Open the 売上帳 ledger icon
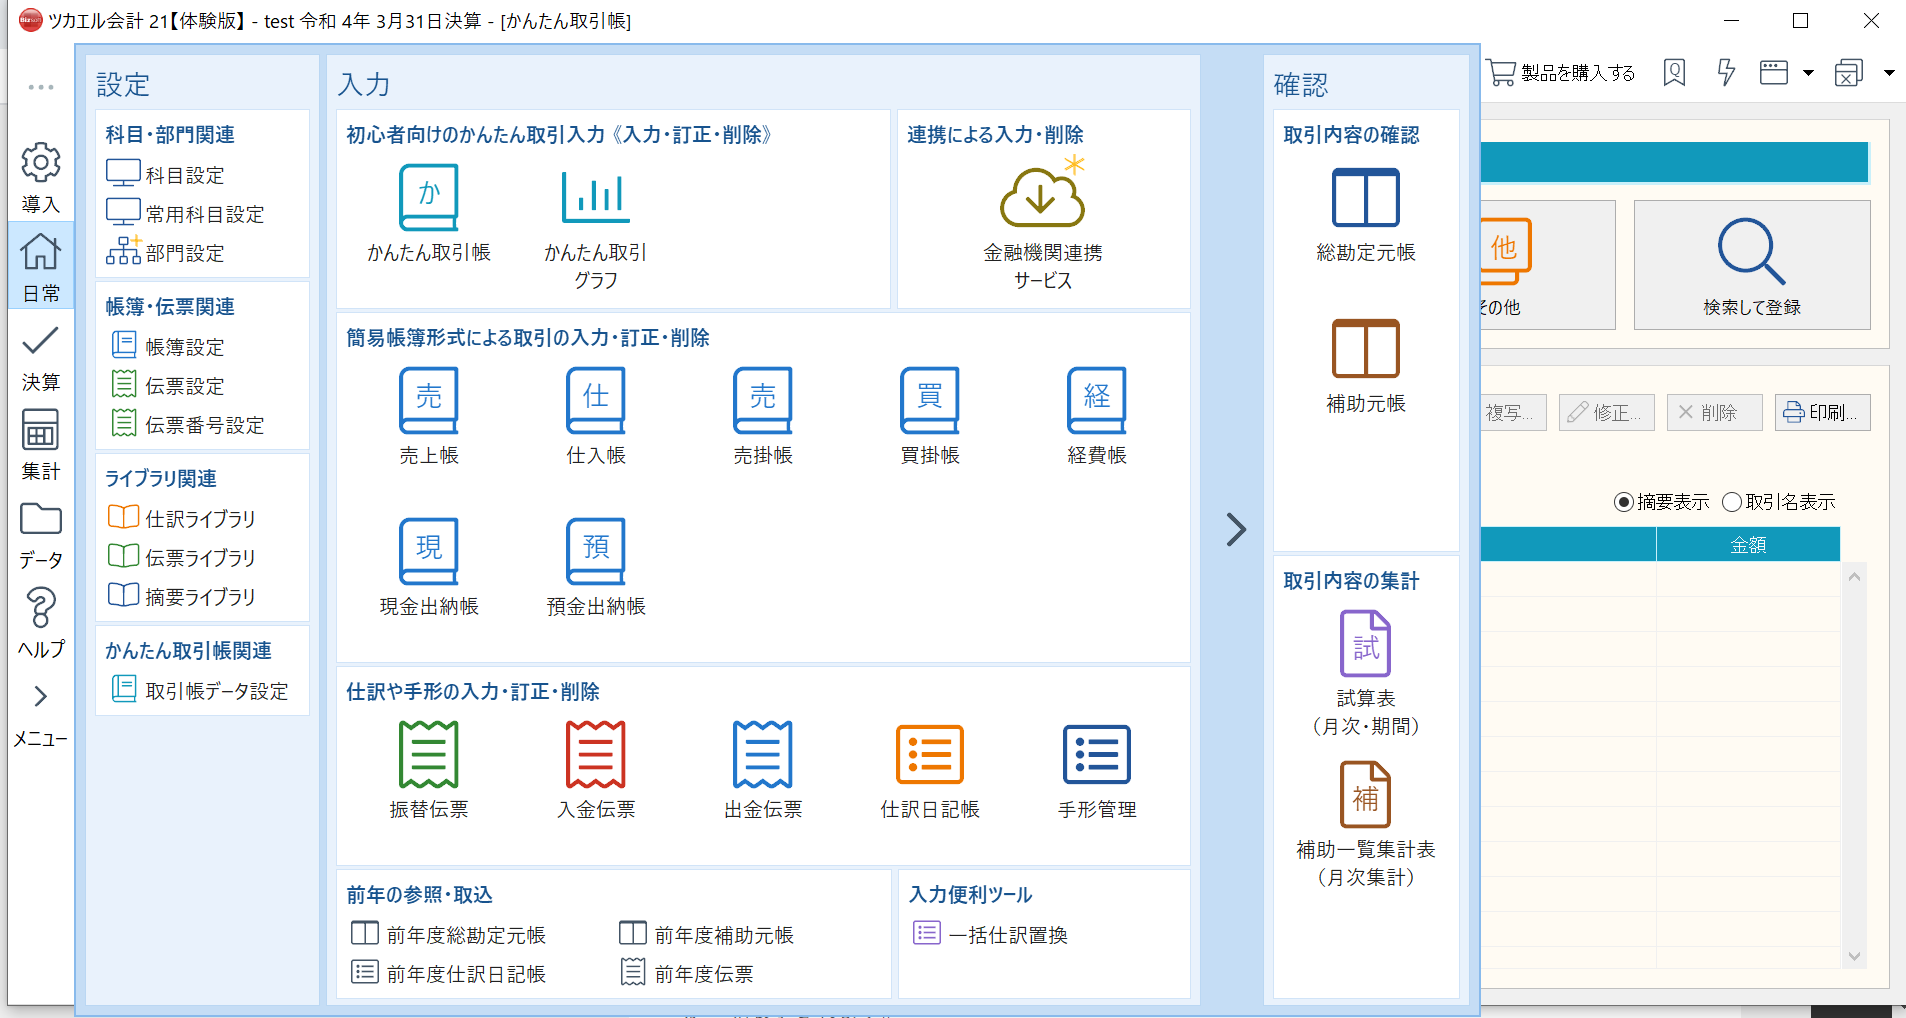The width and height of the screenshot is (1906, 1018). [429, 400]
